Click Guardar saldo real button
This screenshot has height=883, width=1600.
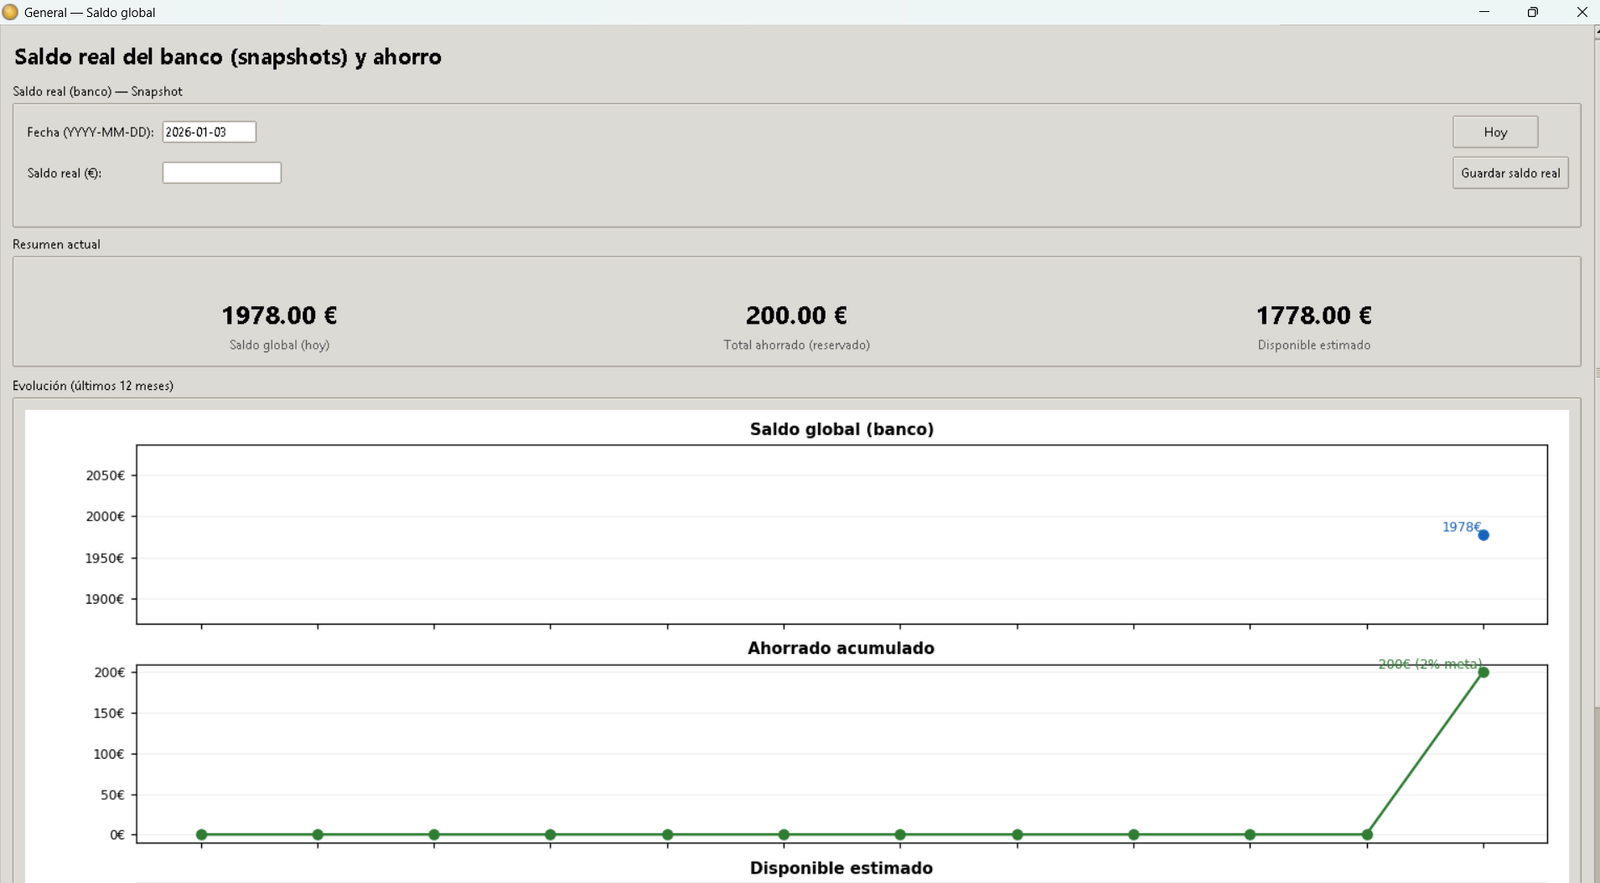tap(1510, 173)
